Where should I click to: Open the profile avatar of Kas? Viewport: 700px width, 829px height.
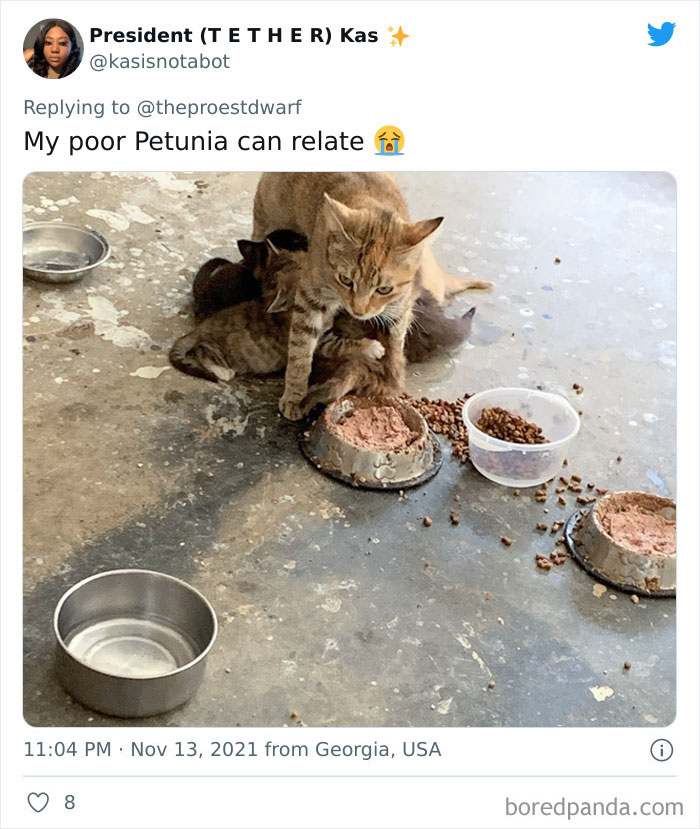point(53,49)
